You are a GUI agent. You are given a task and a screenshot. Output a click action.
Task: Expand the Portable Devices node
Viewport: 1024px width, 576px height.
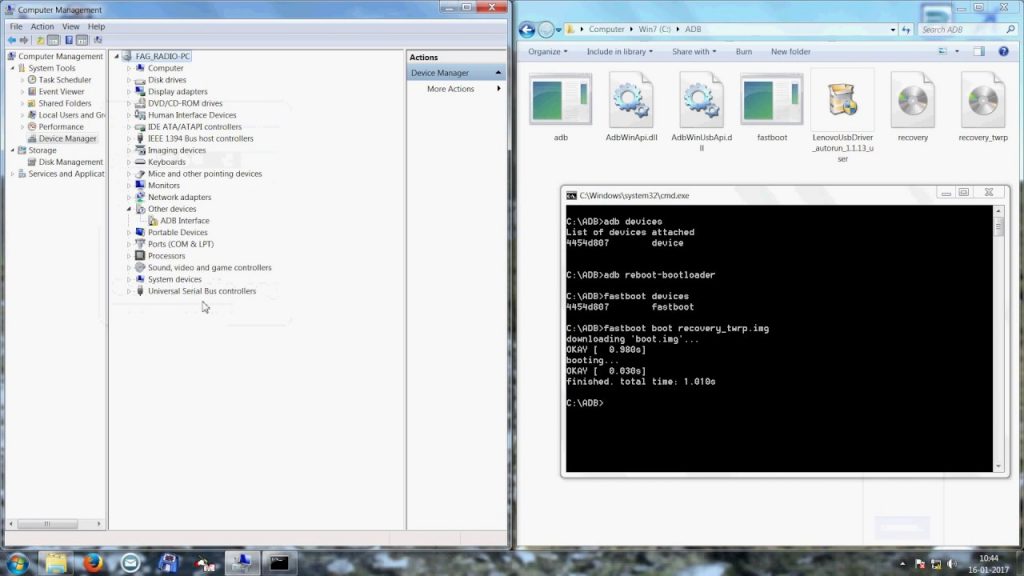(x=129, y=232)
